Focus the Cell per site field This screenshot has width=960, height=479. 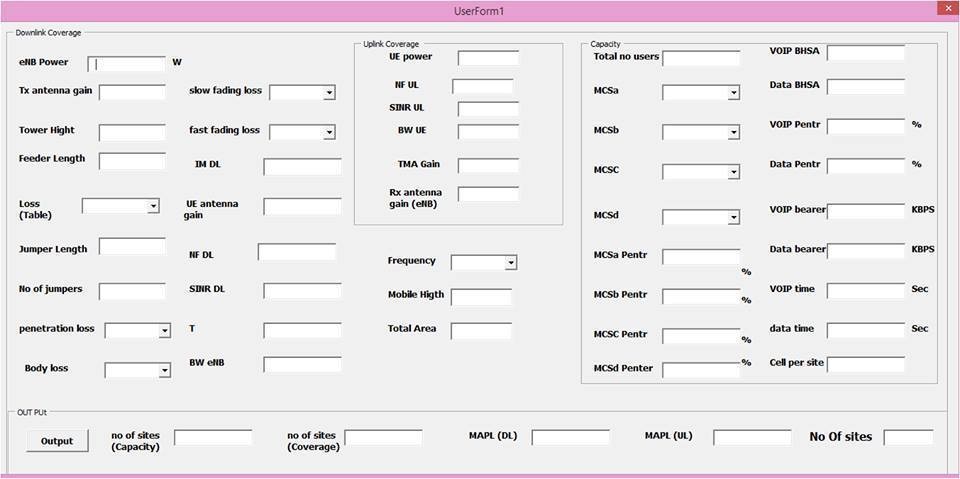click(x=865, y=364)
